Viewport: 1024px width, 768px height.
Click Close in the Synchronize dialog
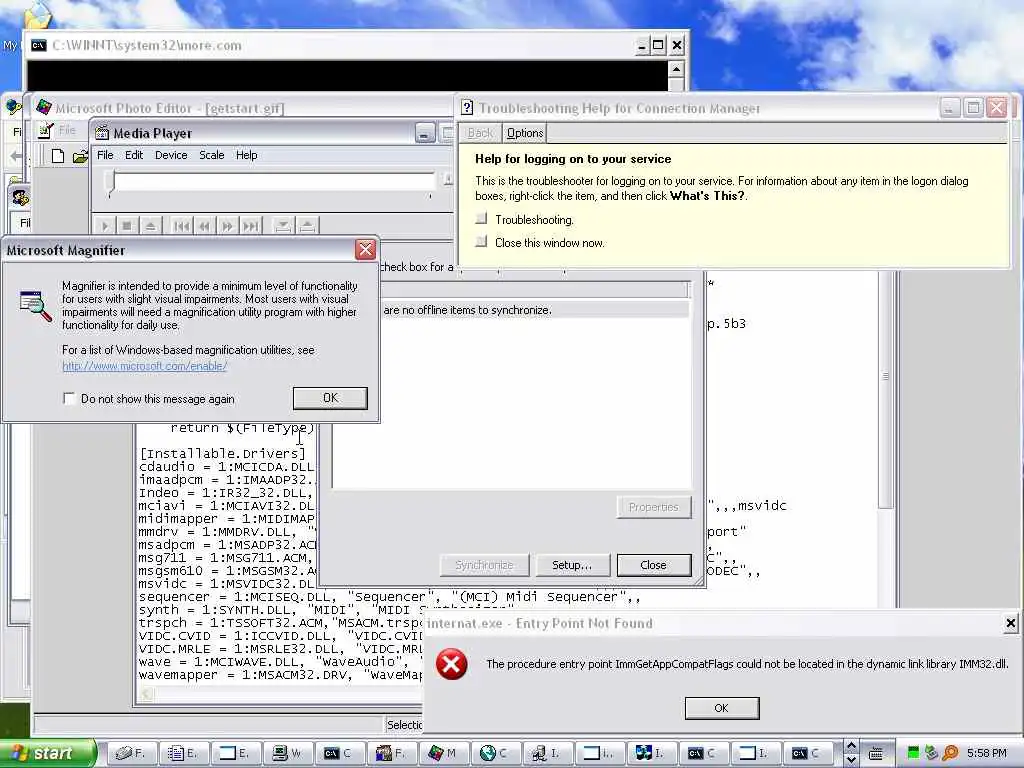click(654, 565)
